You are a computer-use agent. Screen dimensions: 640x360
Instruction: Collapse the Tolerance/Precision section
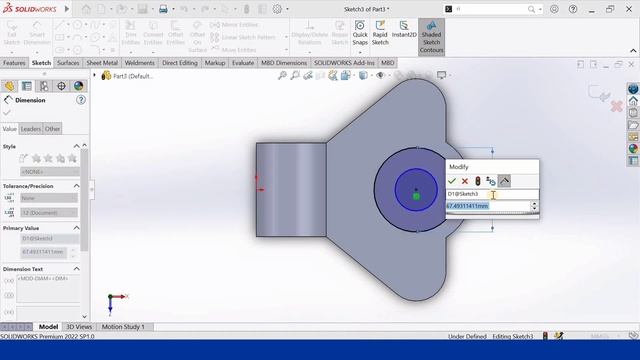coord(76,186)
